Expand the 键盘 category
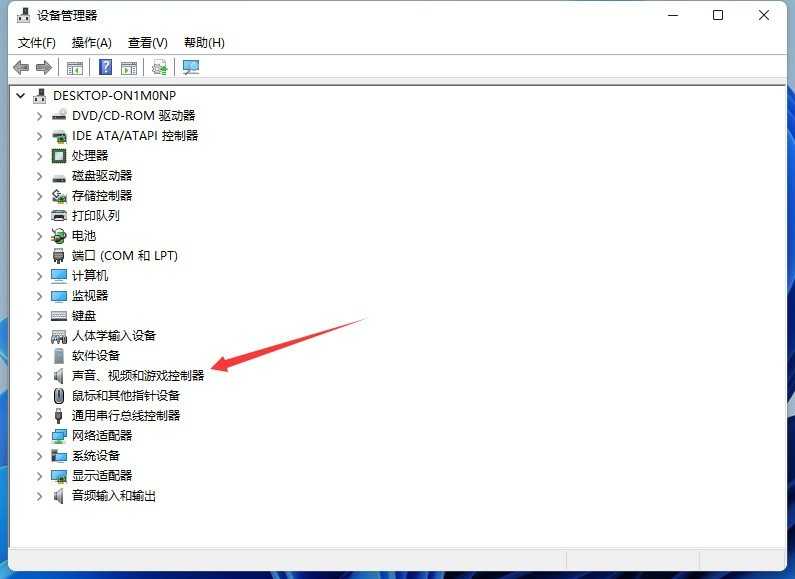Screen dimensions: 795x579 coord(40,316)
